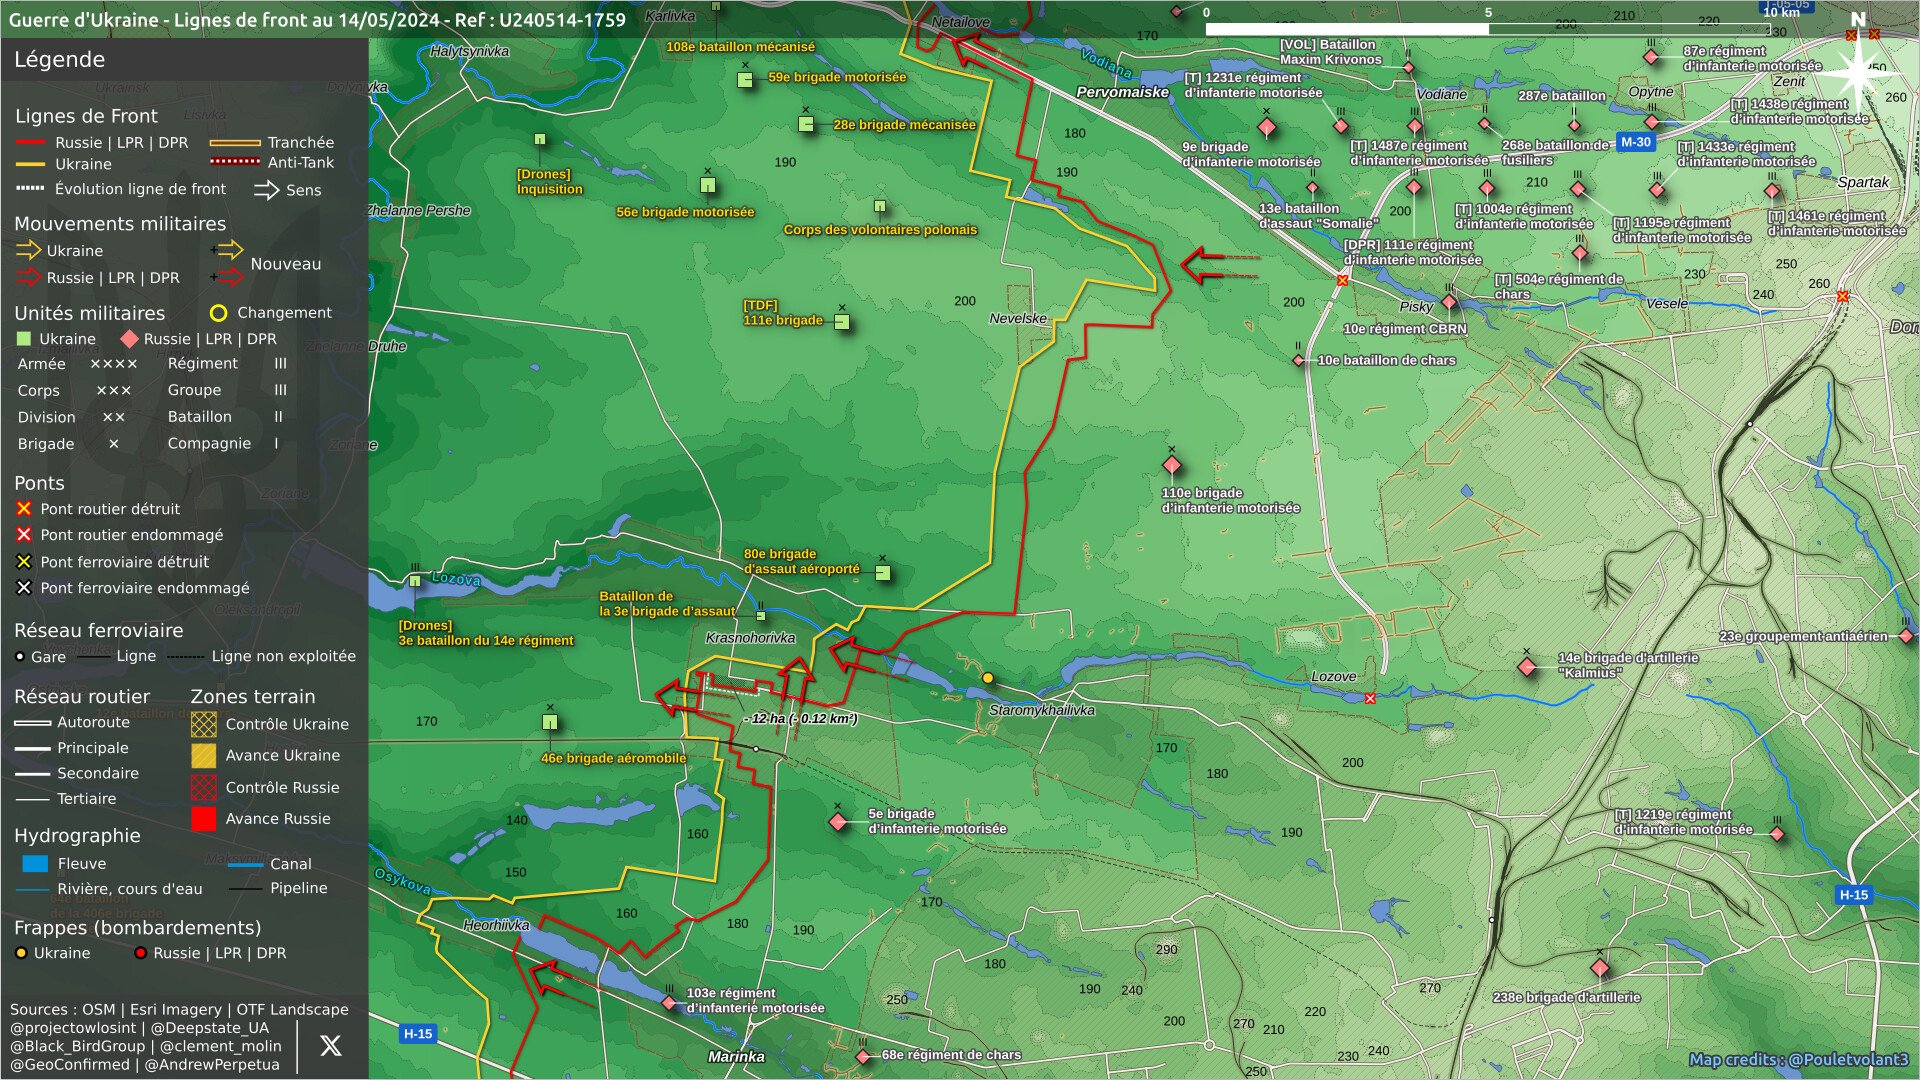The image size is (1920, 1080).
Task: Click the Changement yellow circle legend icon
Action: (x=218, y=313)
